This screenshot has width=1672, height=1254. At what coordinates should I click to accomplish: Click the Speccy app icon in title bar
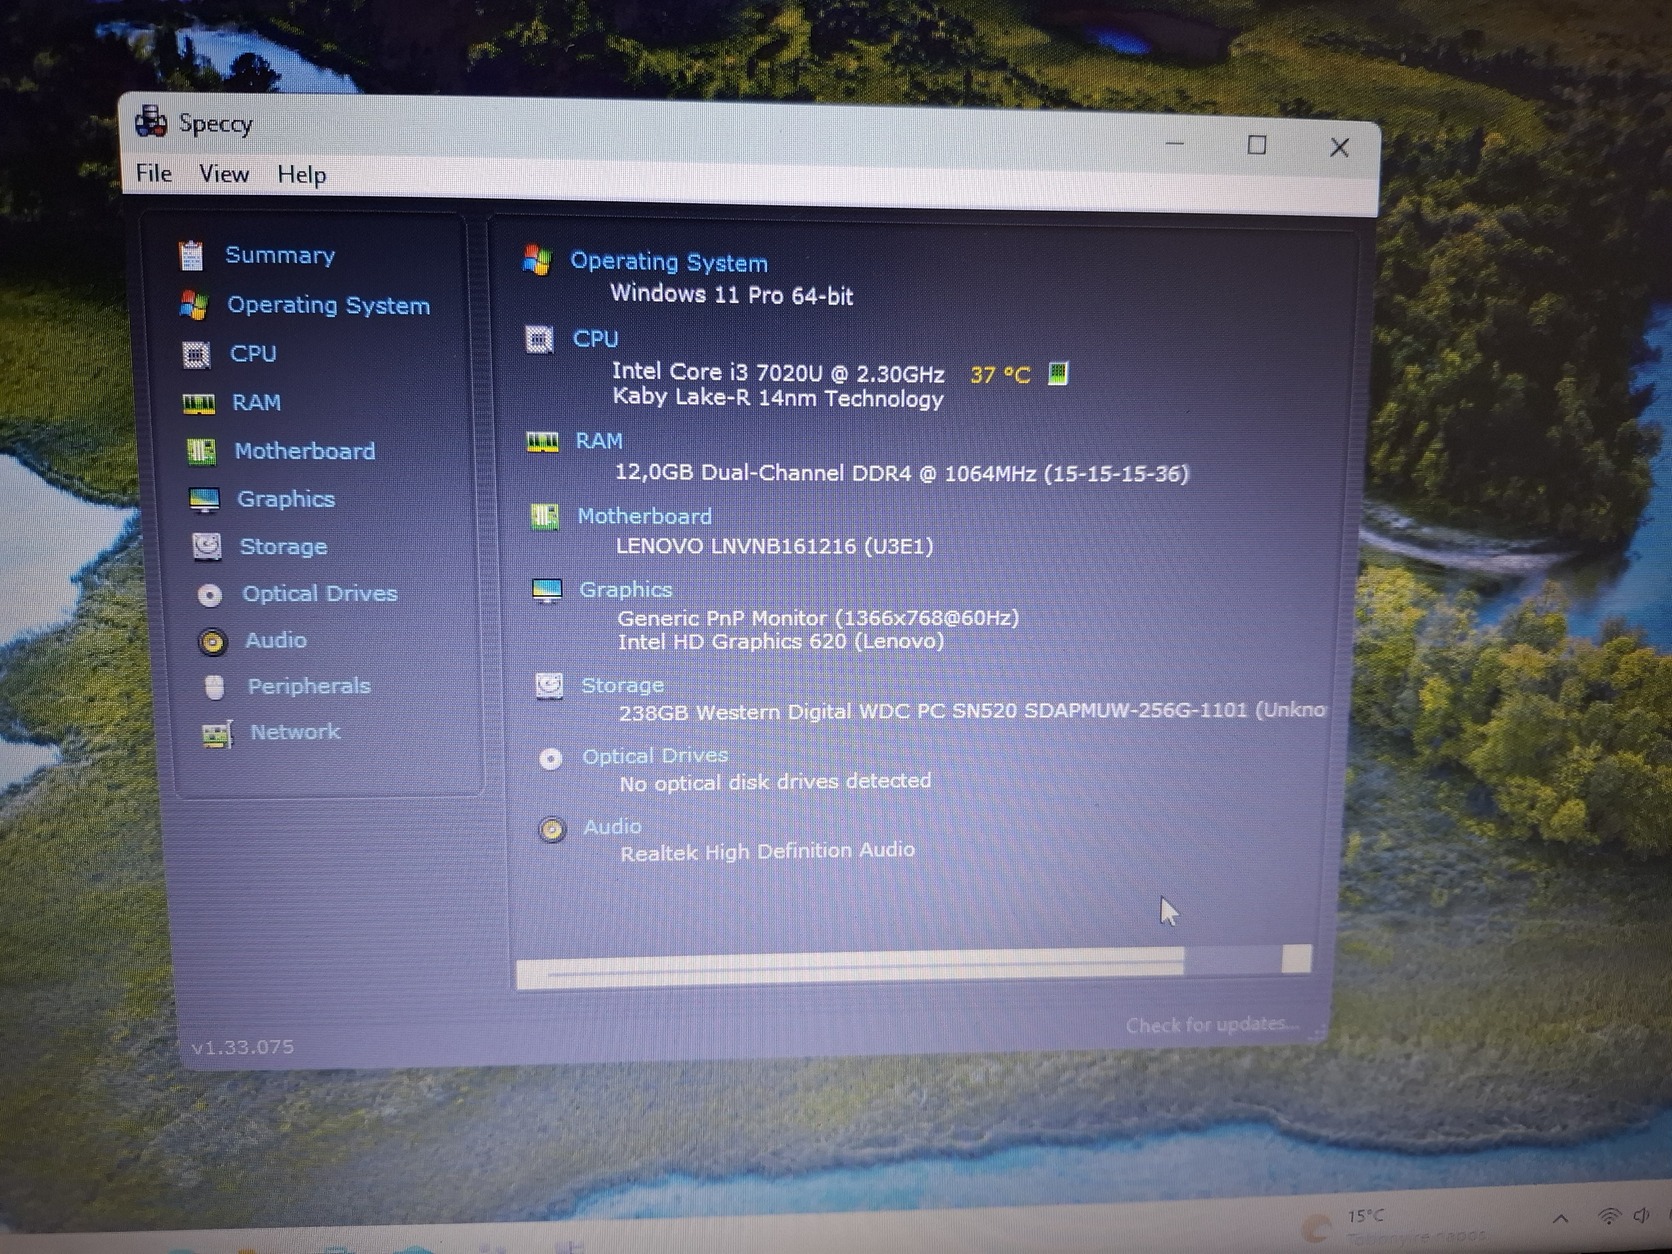[151, 121]
